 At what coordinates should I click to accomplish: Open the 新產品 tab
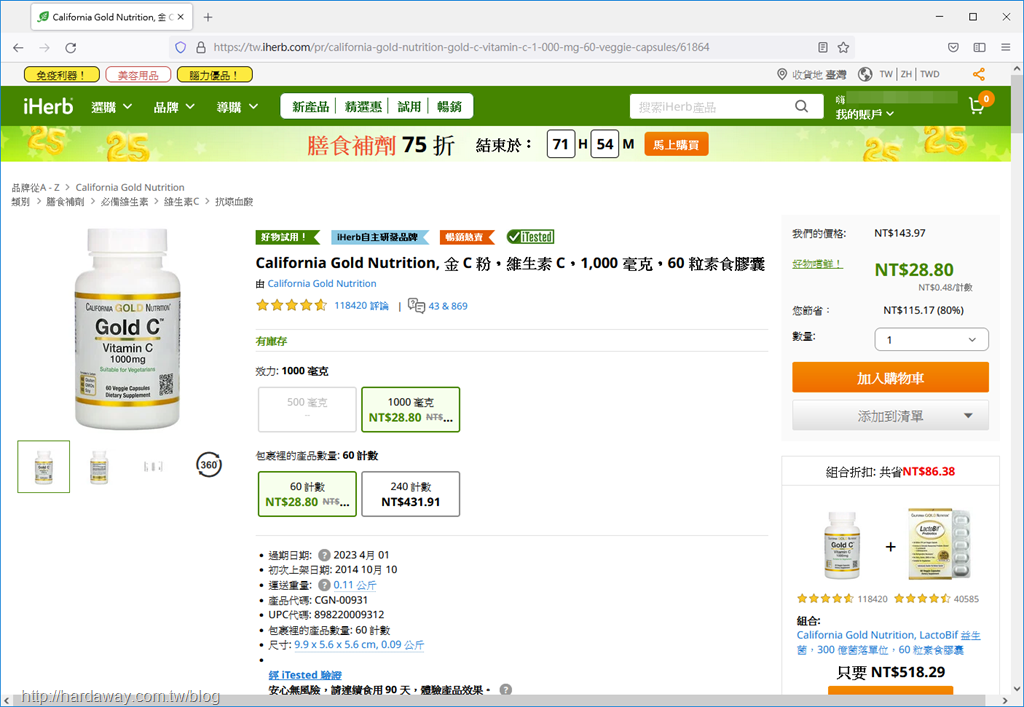point(310,106)
